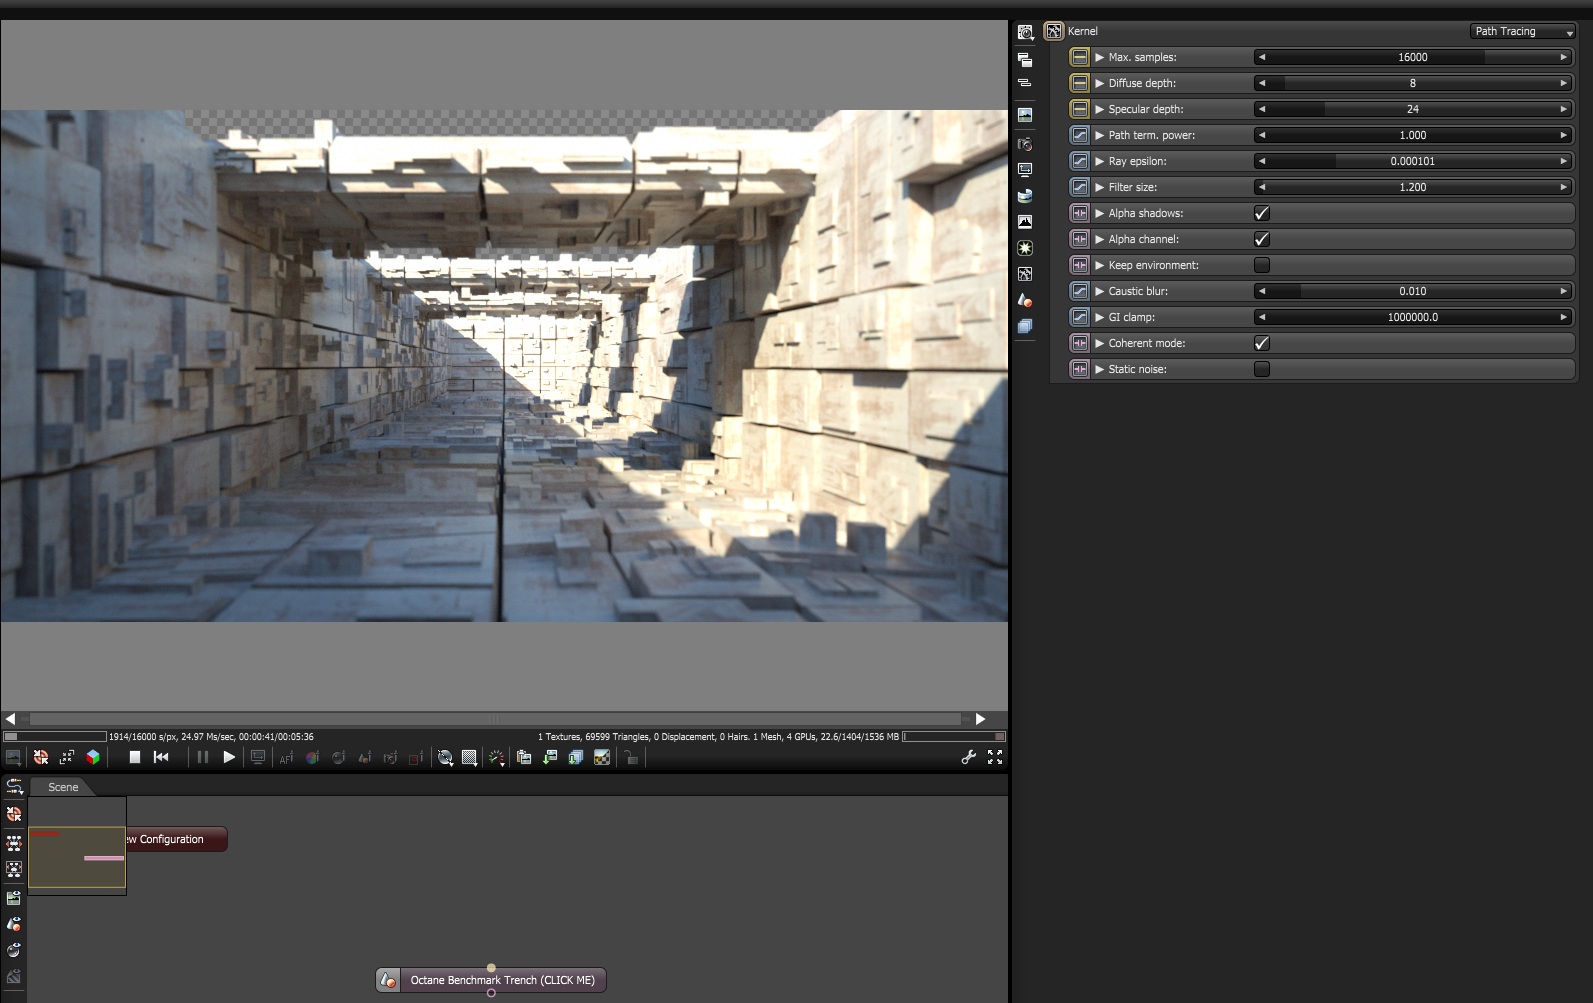1593x1003 pixels.
Task: Switch to the Scene tab in node graph
Action: click(63, 787)
